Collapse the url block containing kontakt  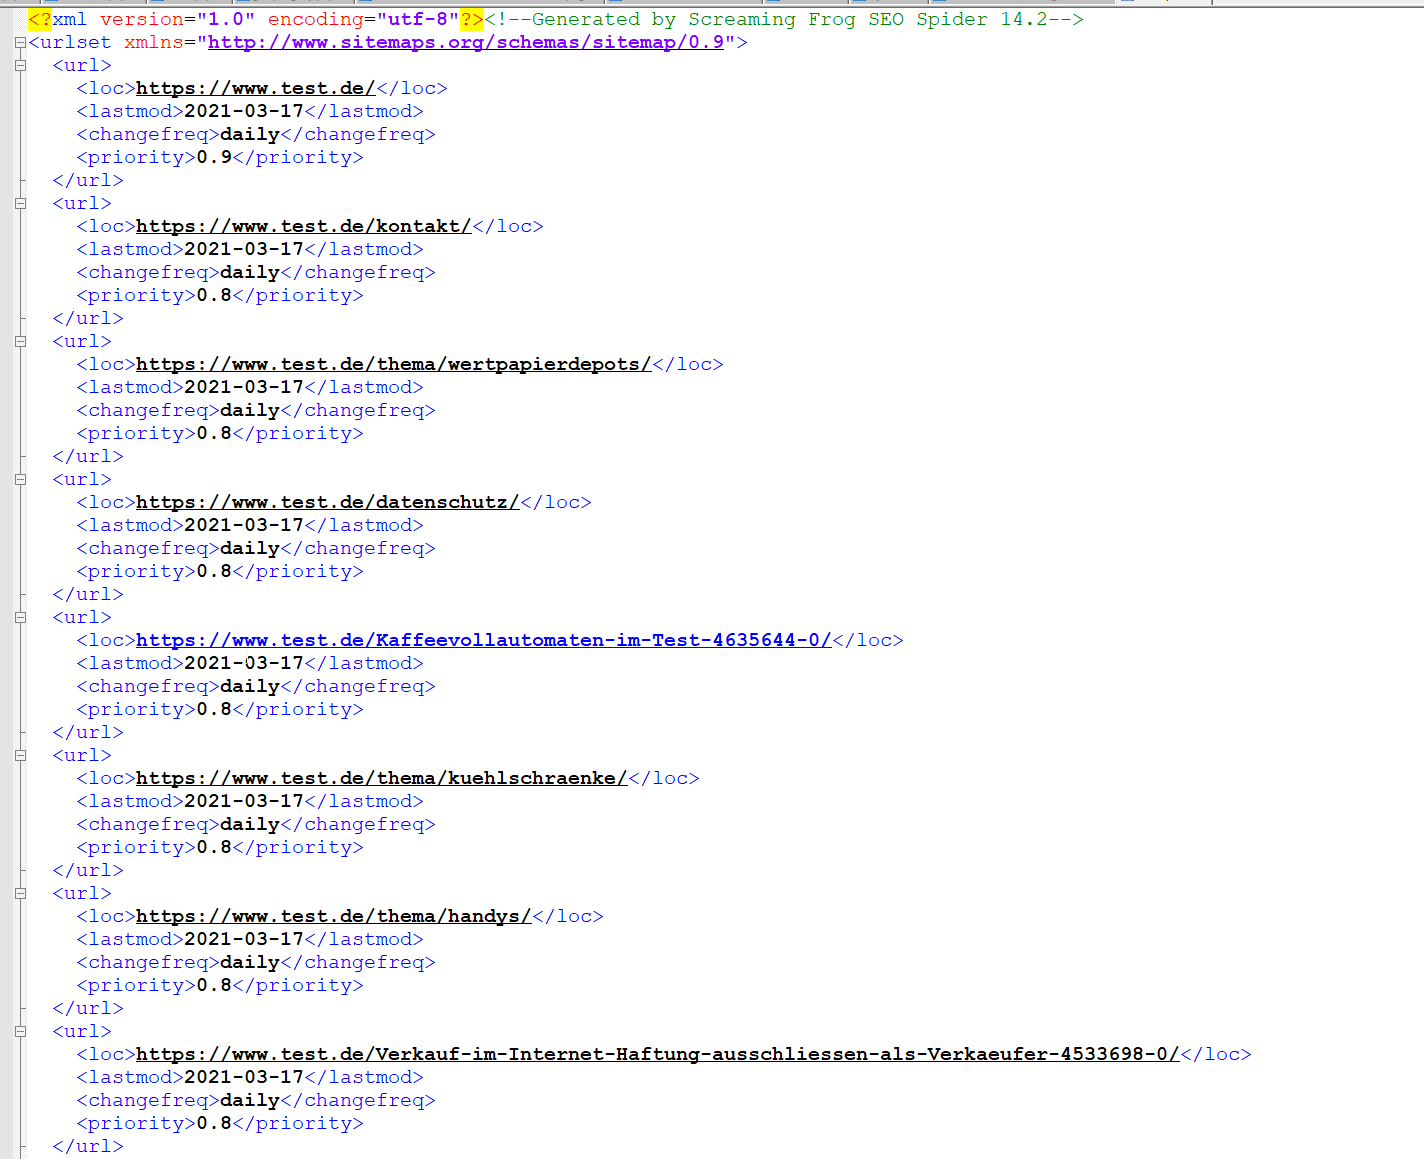coord(20,204)
